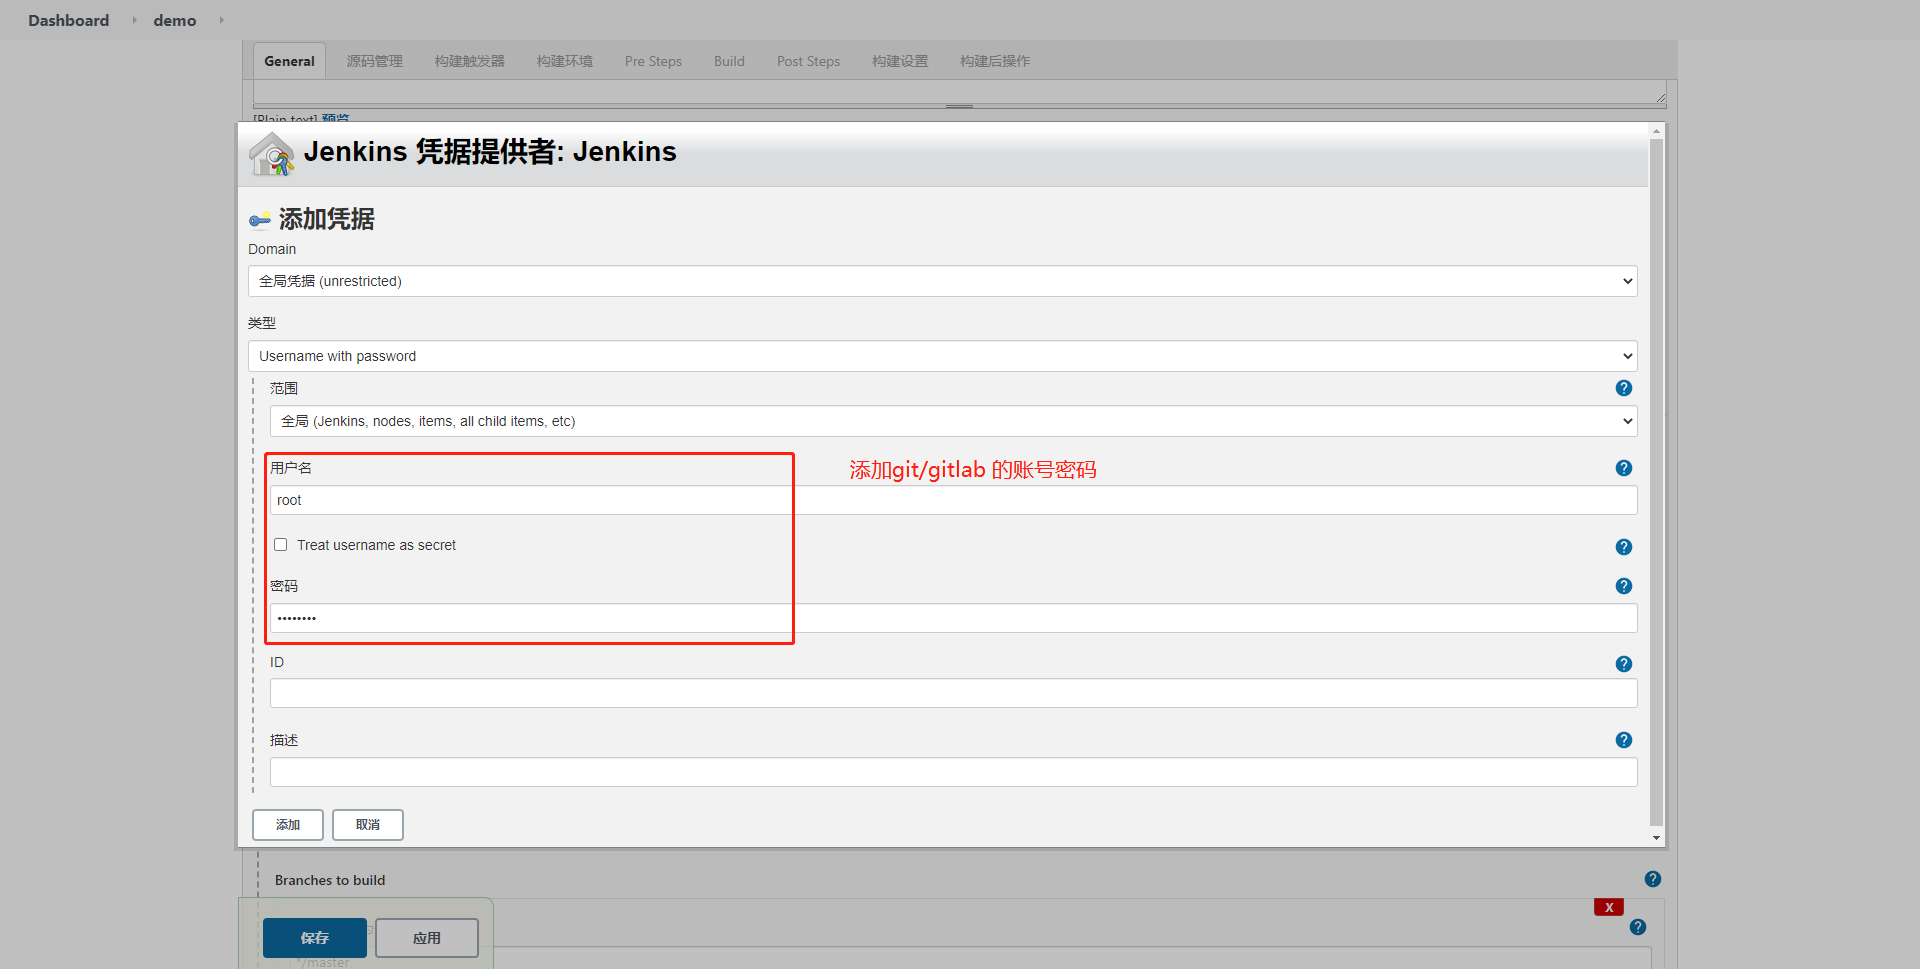This screenshot has width=1920, height=969.
Task: Switch to the 构建触发器 tab
Action: [469, 61]
